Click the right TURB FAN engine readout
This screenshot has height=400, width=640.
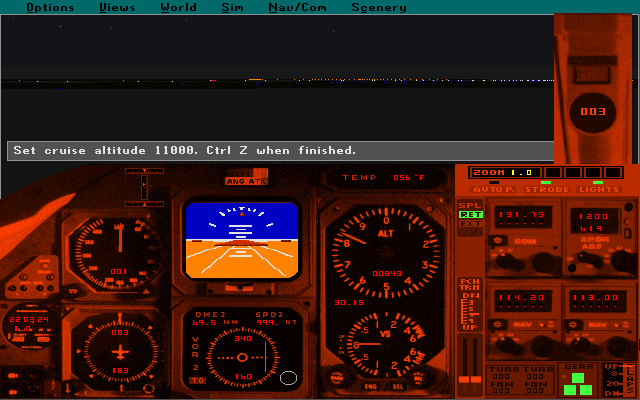coord(536,380)
